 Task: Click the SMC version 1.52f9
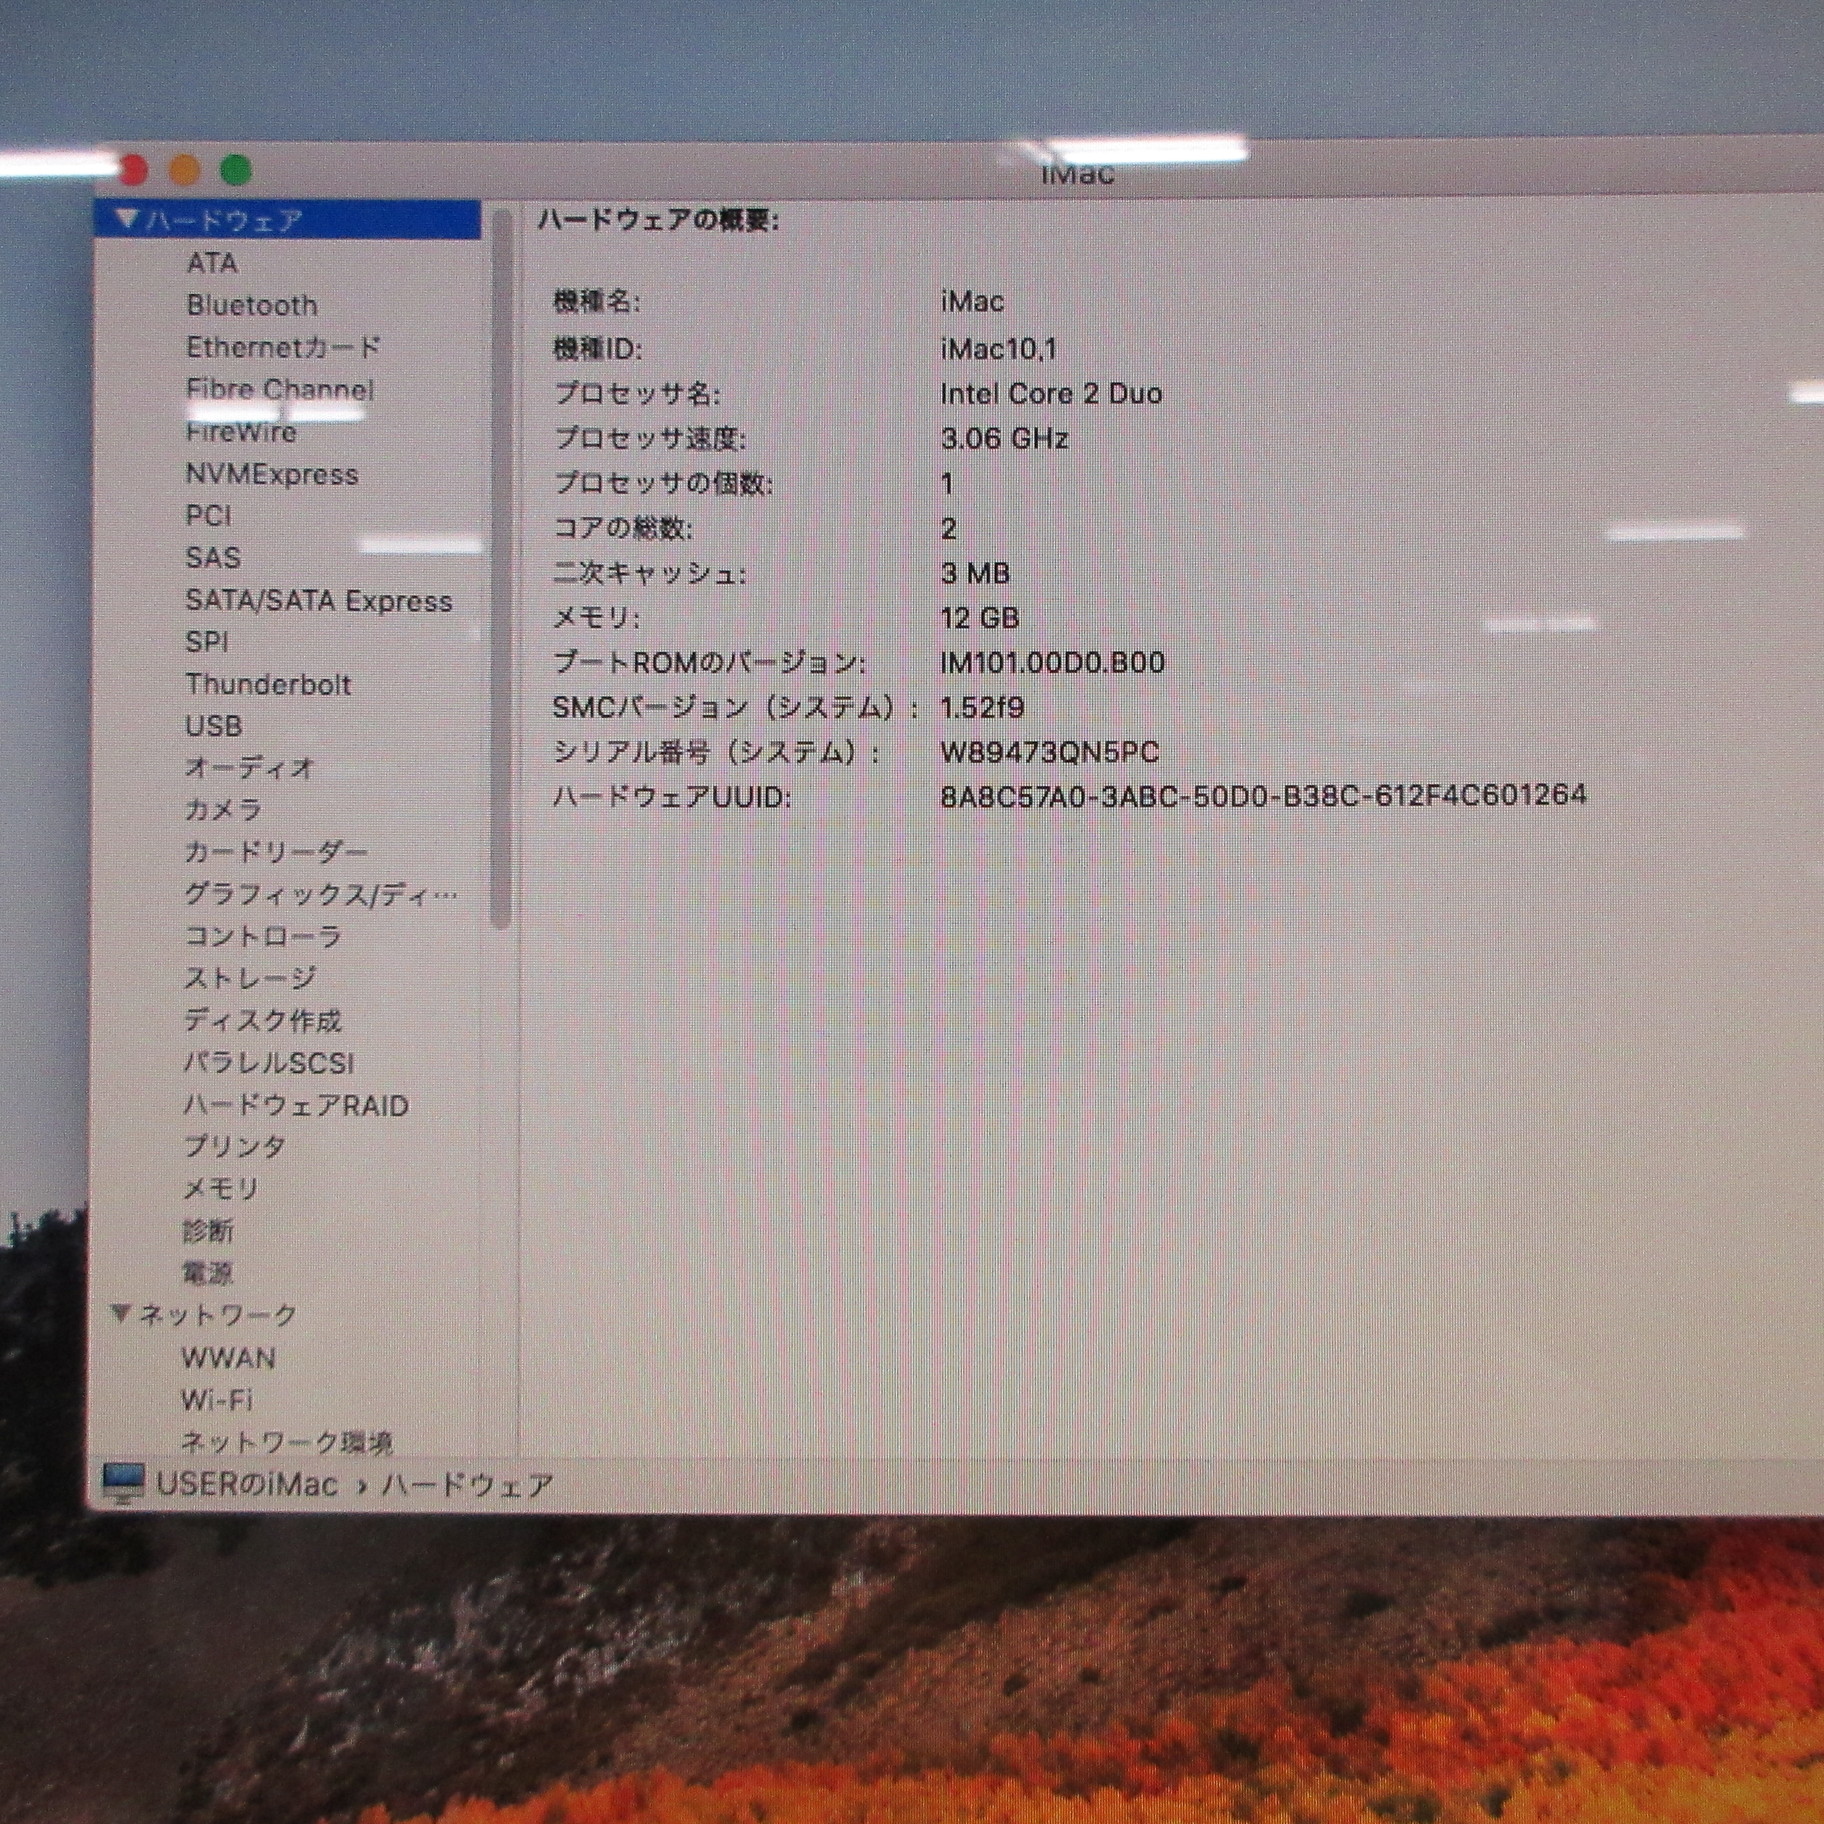(x=982, y=708)
